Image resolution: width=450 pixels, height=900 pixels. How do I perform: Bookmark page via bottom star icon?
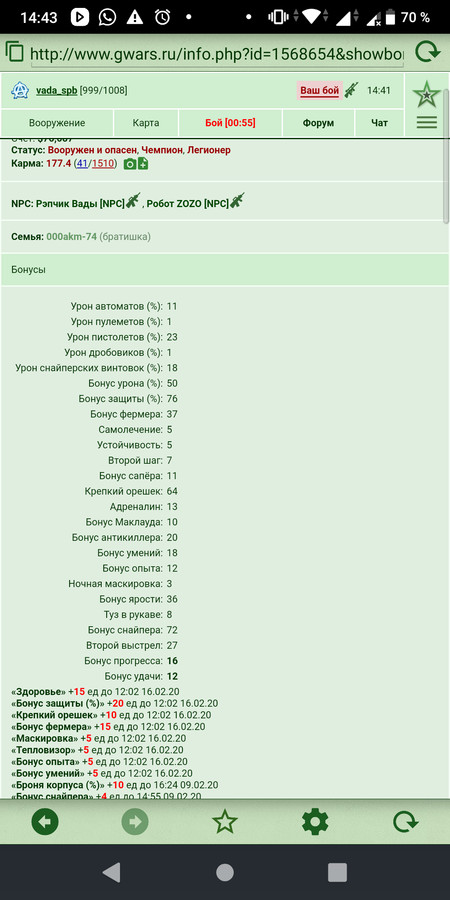coord(224,823)
